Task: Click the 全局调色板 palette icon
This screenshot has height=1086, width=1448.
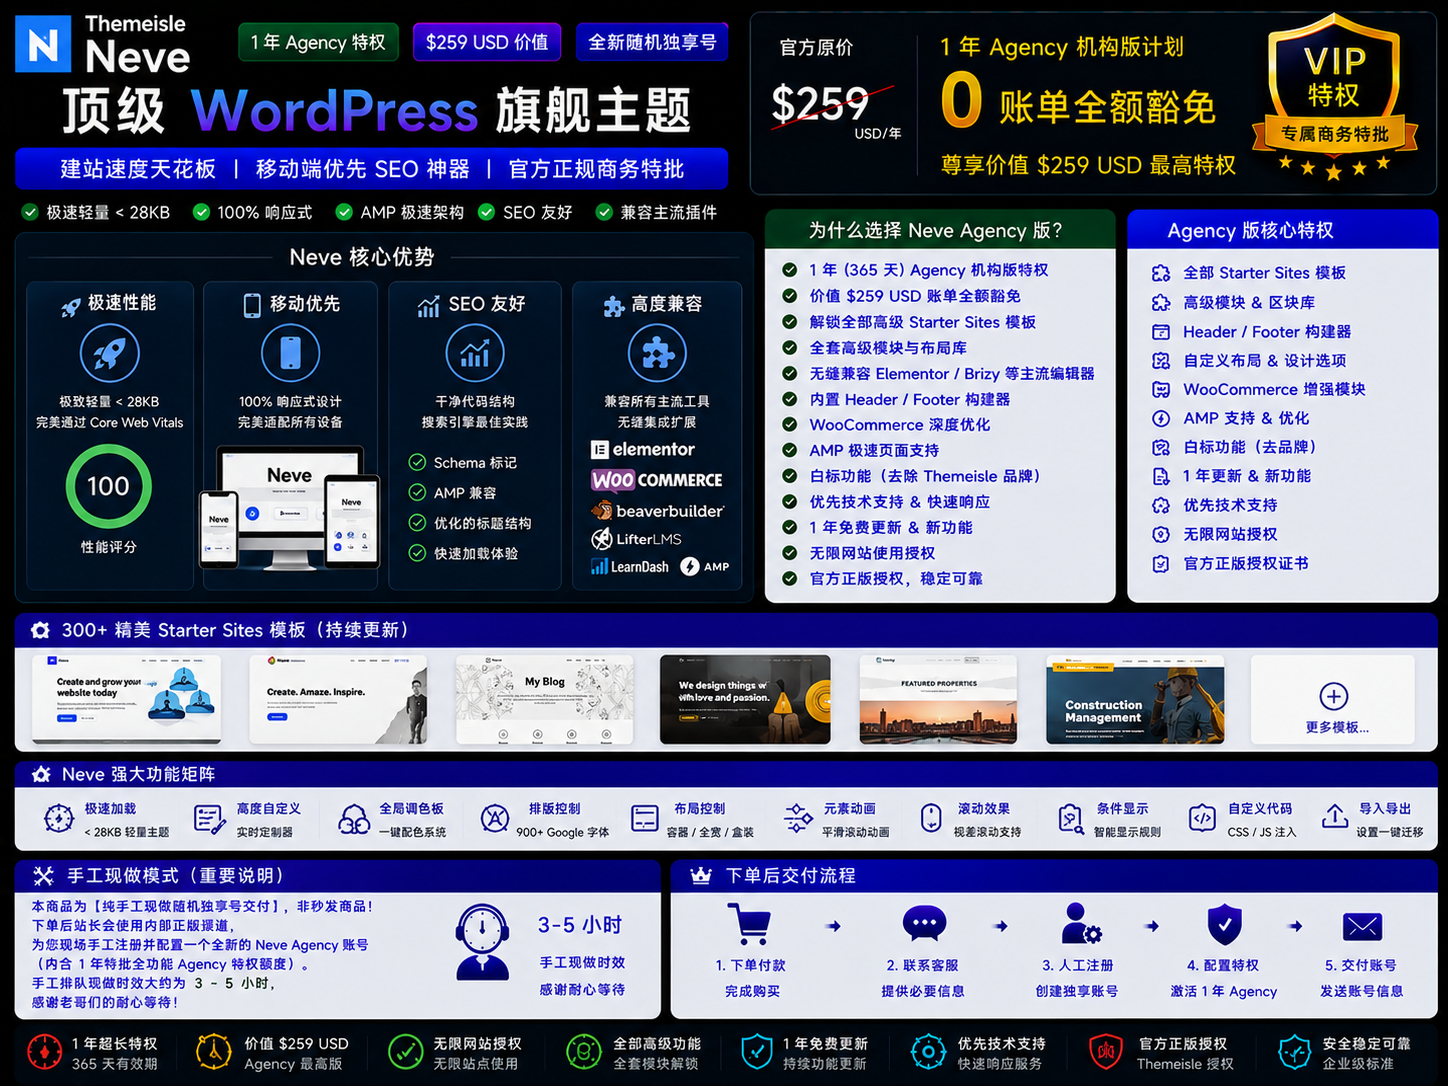Action: point(354,819)
